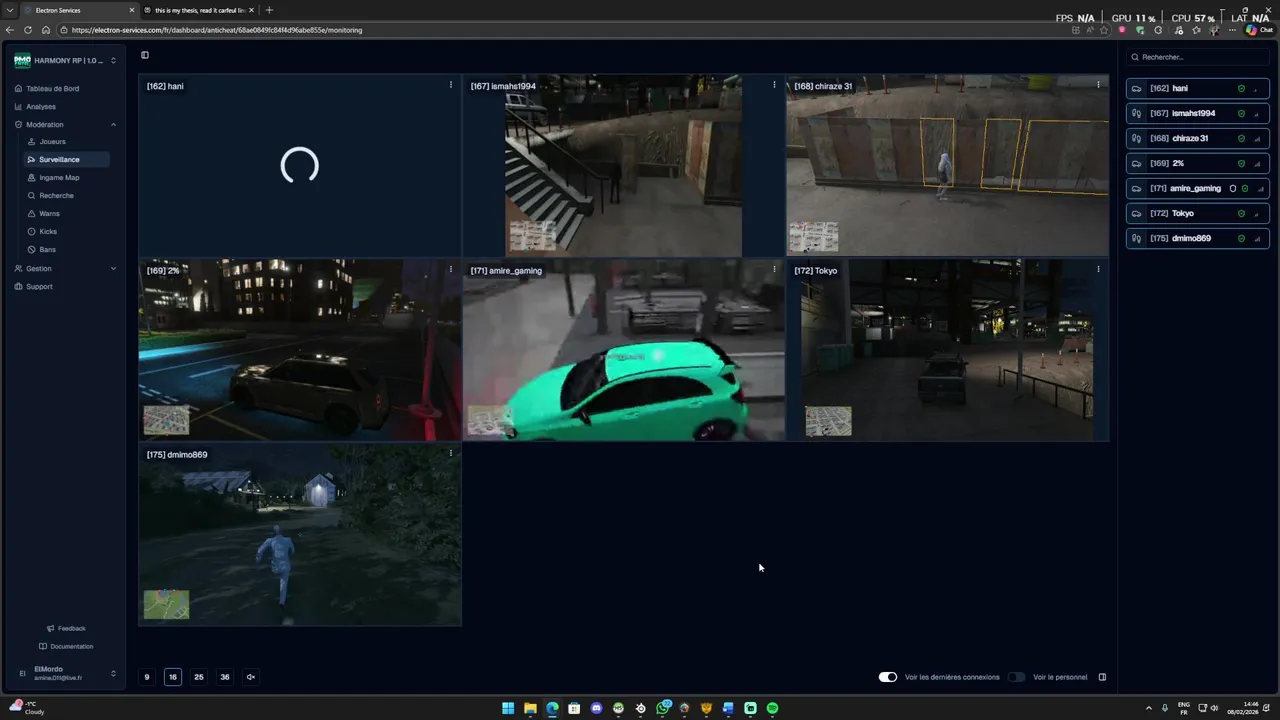The width and height of the screenshot is (1280, 720).
Task: Open Discord from the taskbar
Action: click(x=596, y=708)
